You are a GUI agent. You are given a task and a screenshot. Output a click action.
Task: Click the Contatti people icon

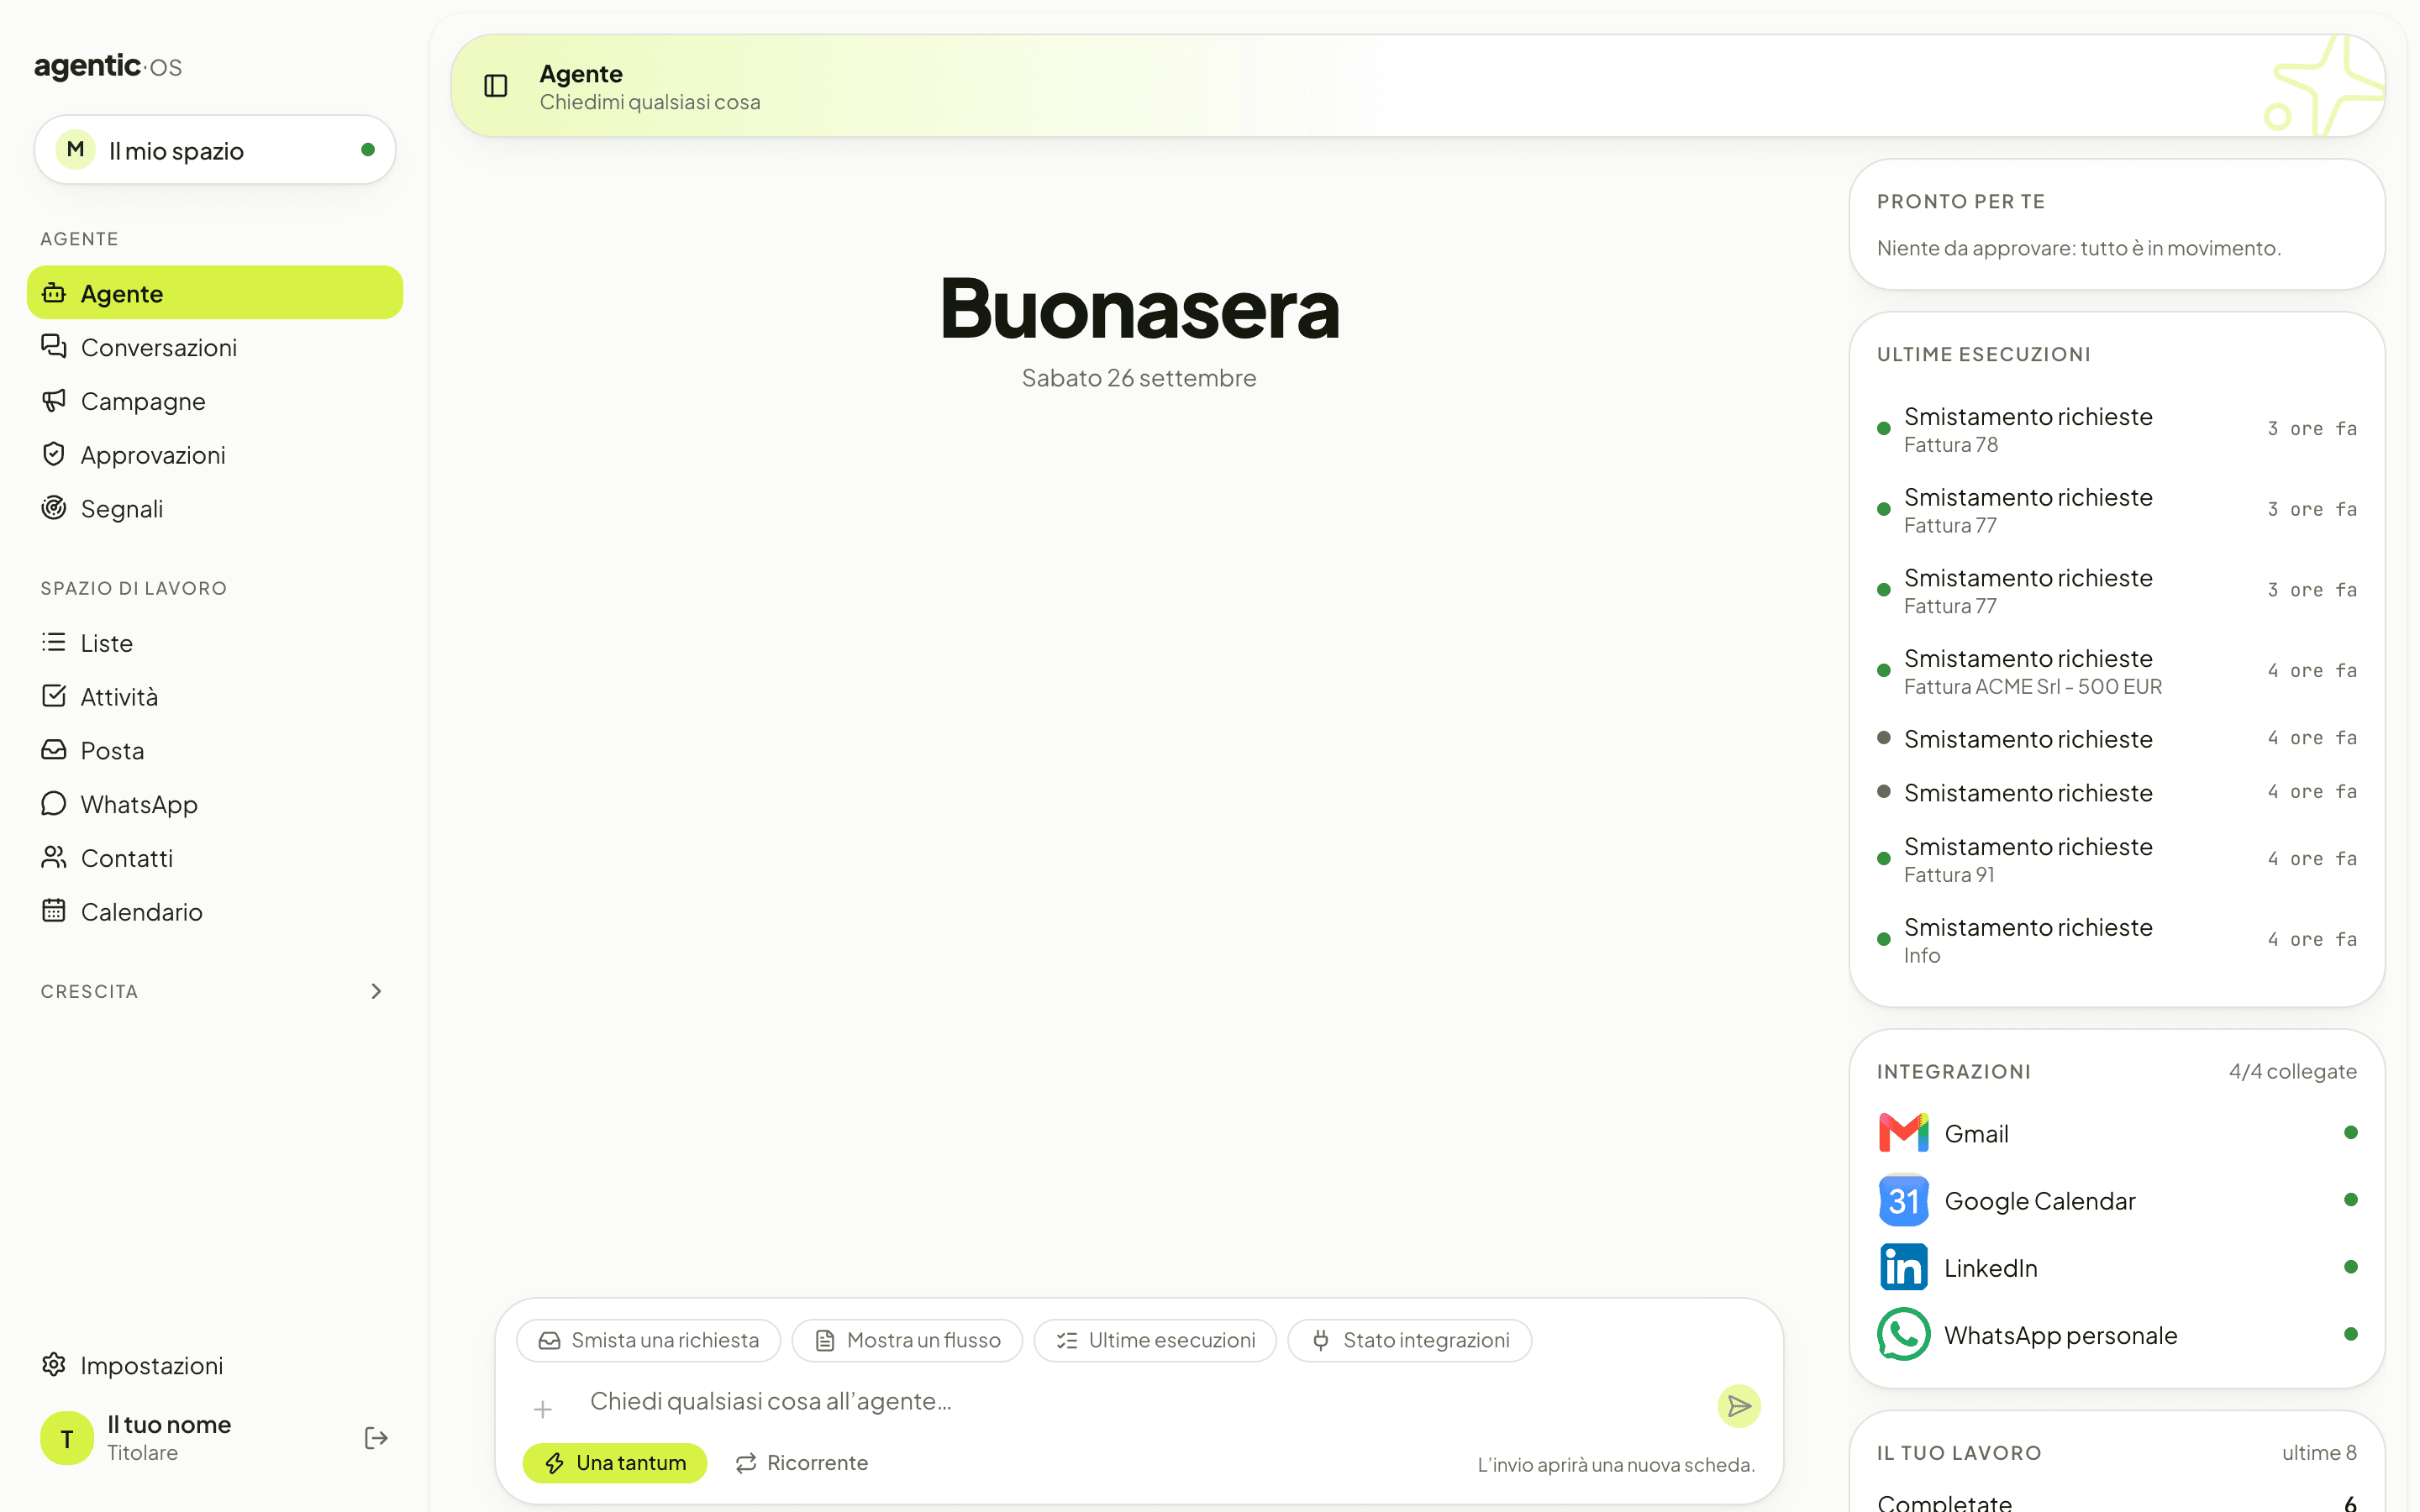(x=54, y=857)
